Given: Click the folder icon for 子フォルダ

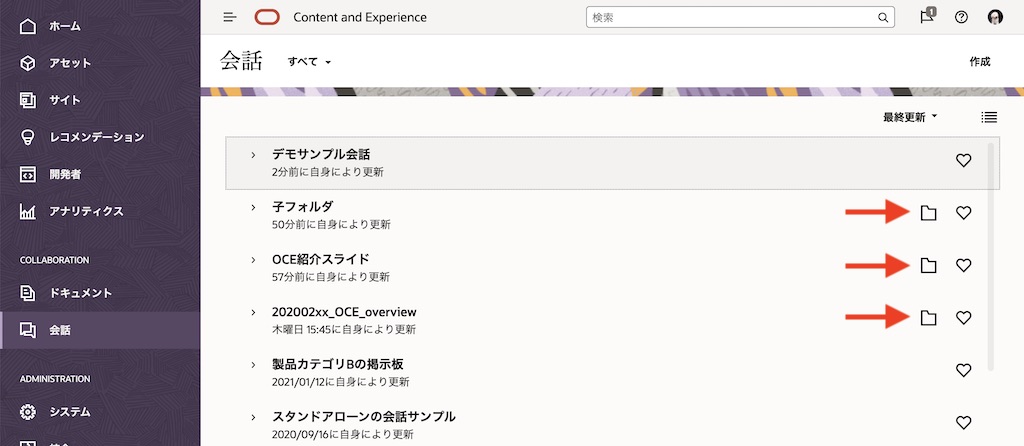Looking at the screenshot, I should click(928, 213).
